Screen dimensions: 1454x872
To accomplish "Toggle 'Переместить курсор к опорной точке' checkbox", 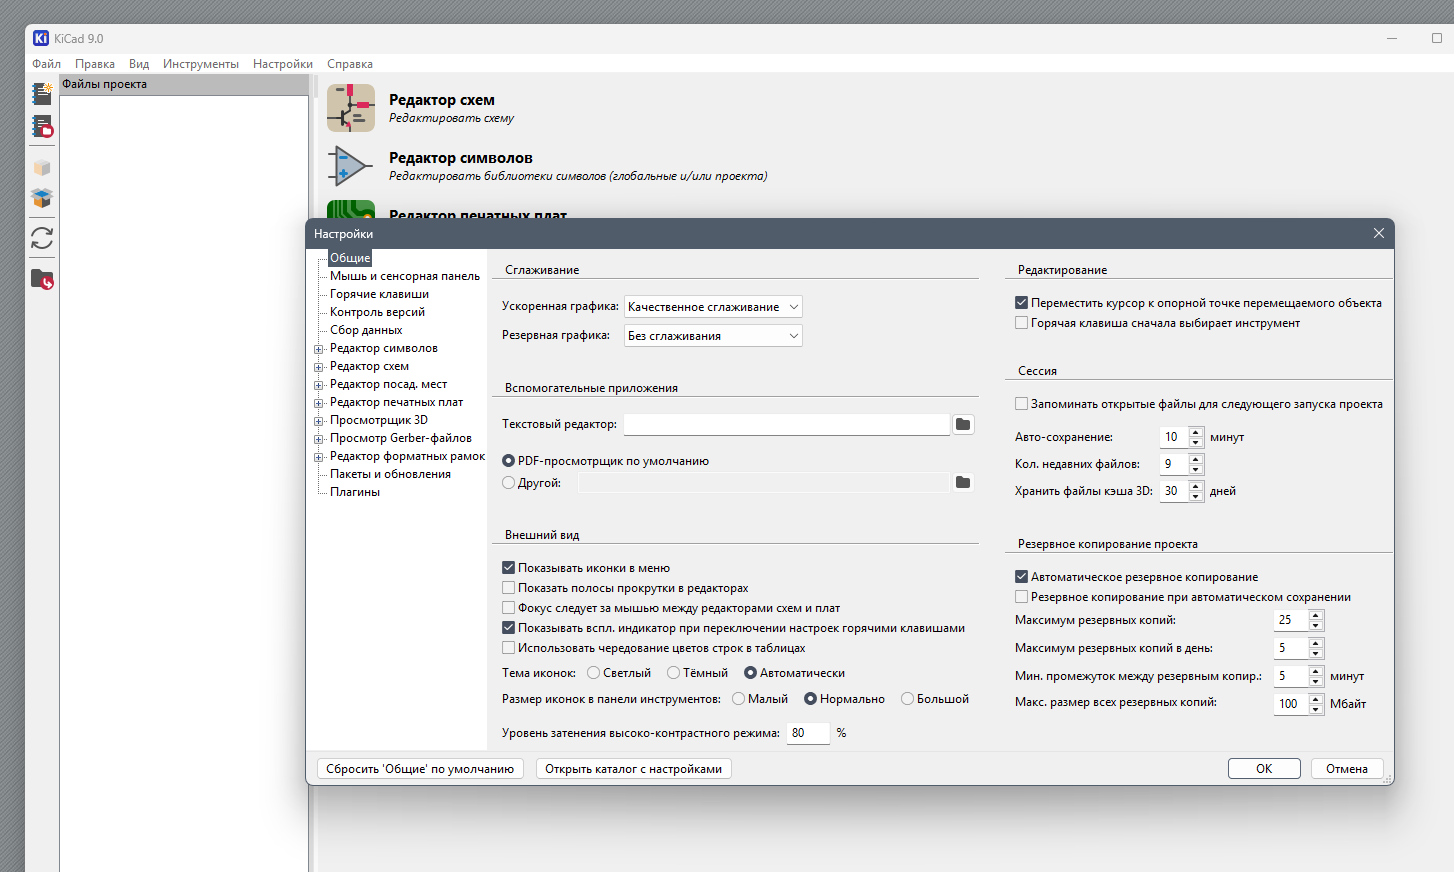I will click(x=1022, y=303).
